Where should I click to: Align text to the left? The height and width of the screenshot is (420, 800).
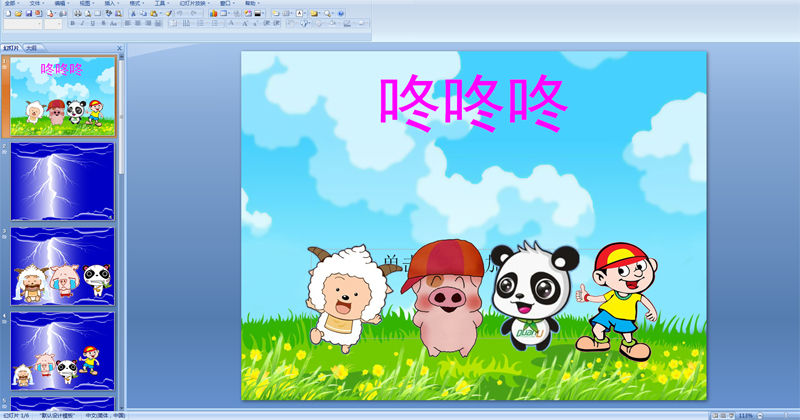128,23
